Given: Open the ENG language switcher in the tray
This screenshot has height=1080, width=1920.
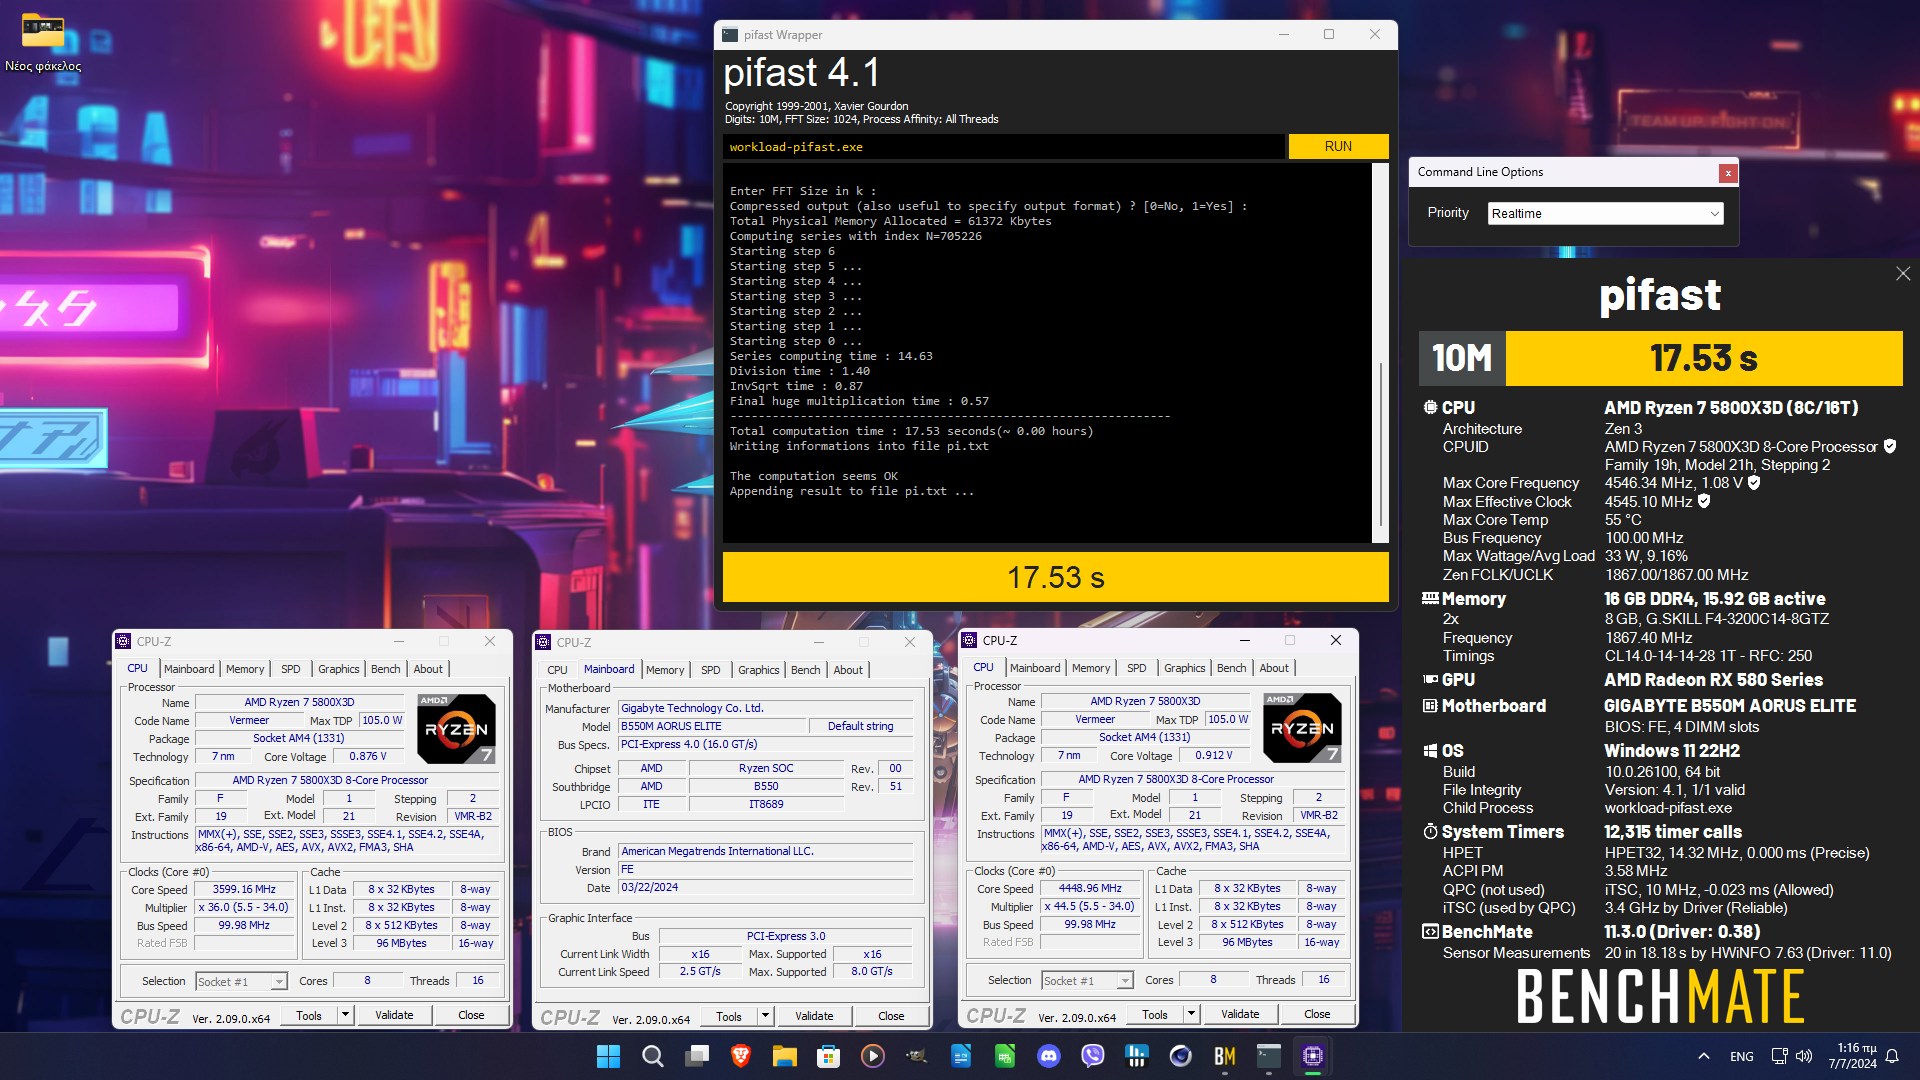Looking at the screenshot, I should [1741, 1056].
